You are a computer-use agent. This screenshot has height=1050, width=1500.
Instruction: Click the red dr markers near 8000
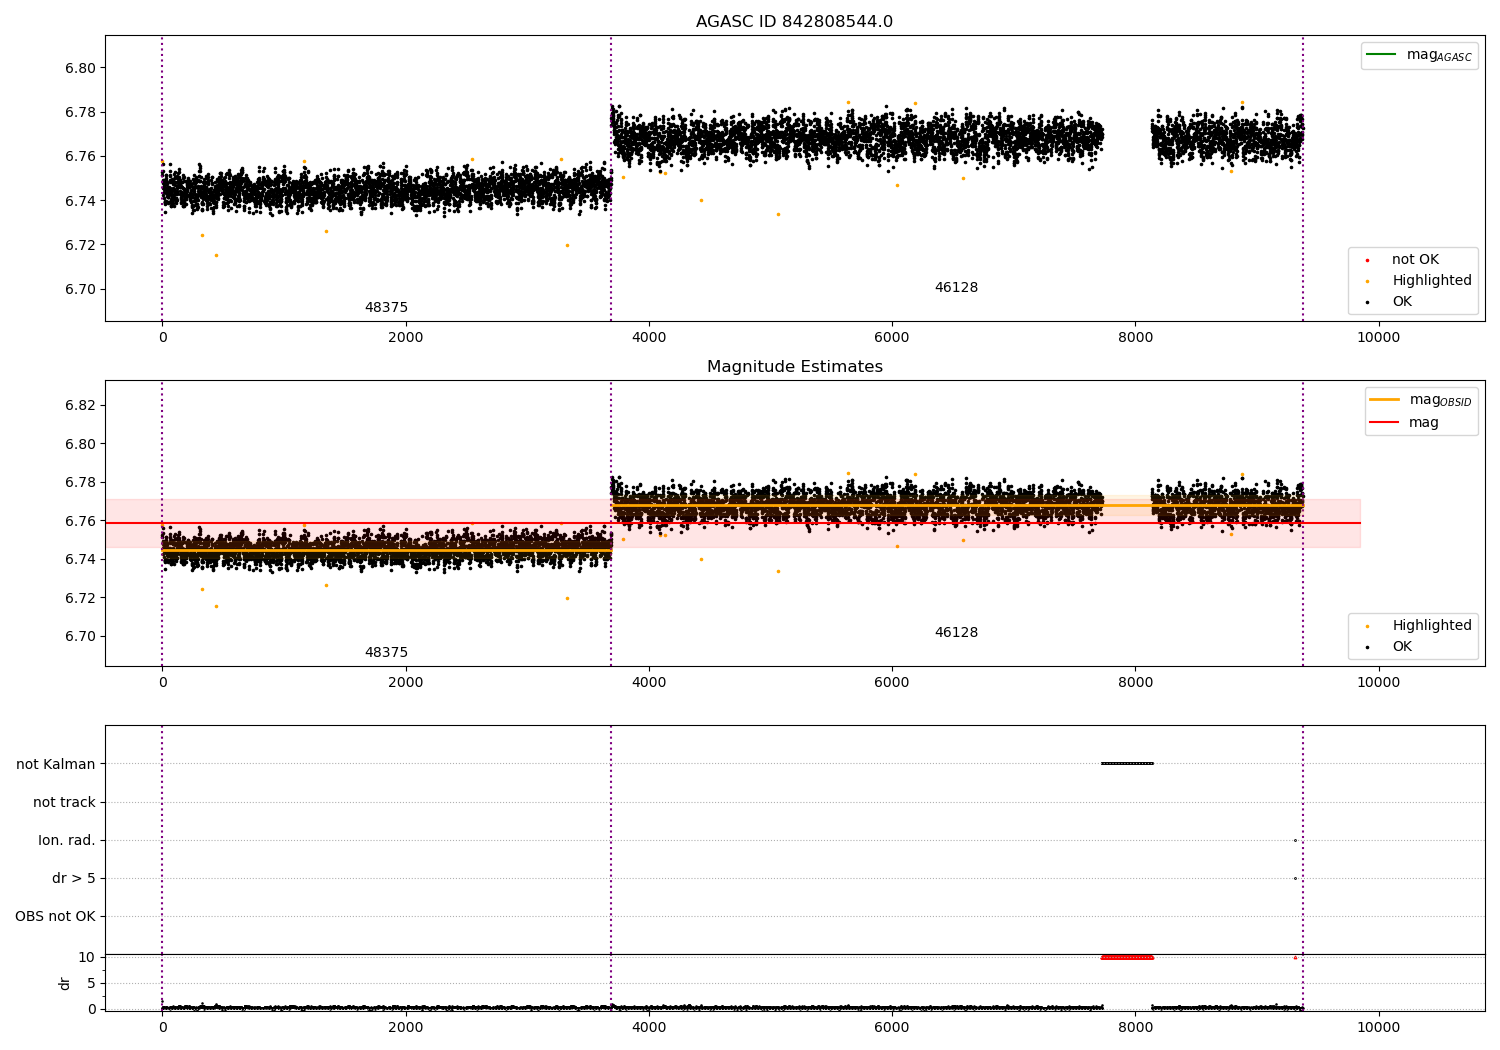pyautogui.click(x=1127, y=957)
